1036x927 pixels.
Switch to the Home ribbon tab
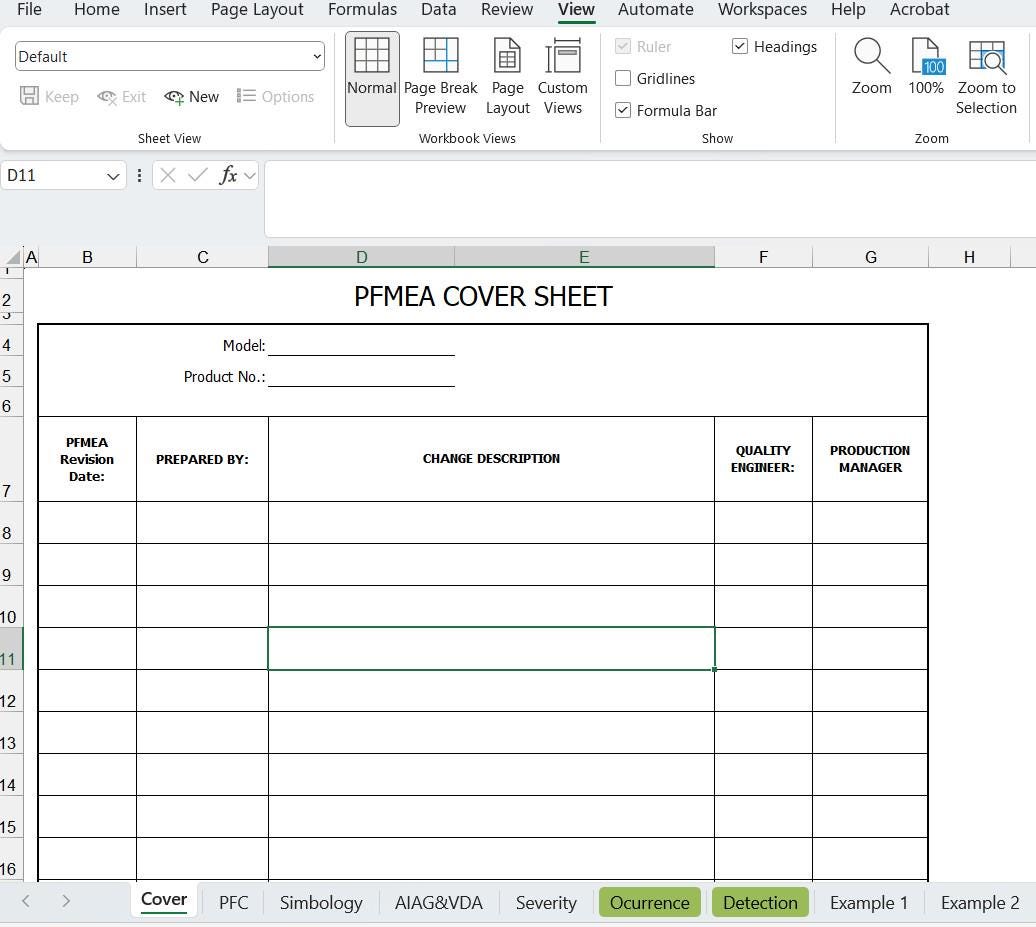[x=96, y=10]
